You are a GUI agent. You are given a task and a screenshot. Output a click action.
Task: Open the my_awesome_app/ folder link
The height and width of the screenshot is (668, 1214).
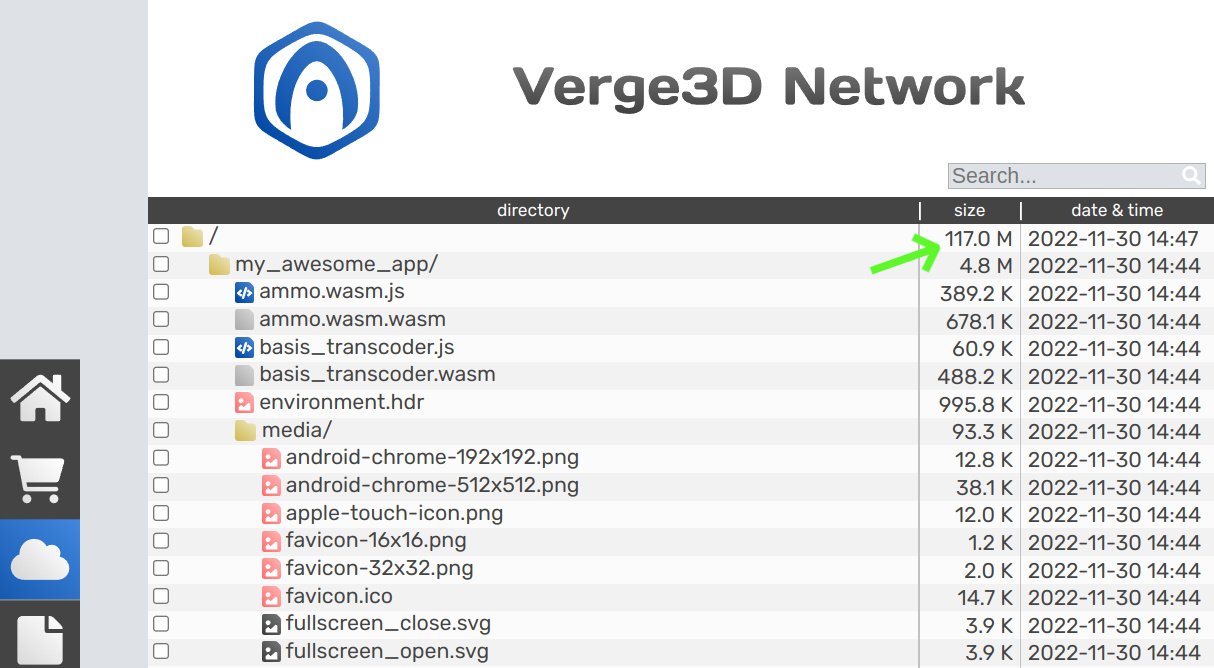pyautogui.click(x=336, y=265)
